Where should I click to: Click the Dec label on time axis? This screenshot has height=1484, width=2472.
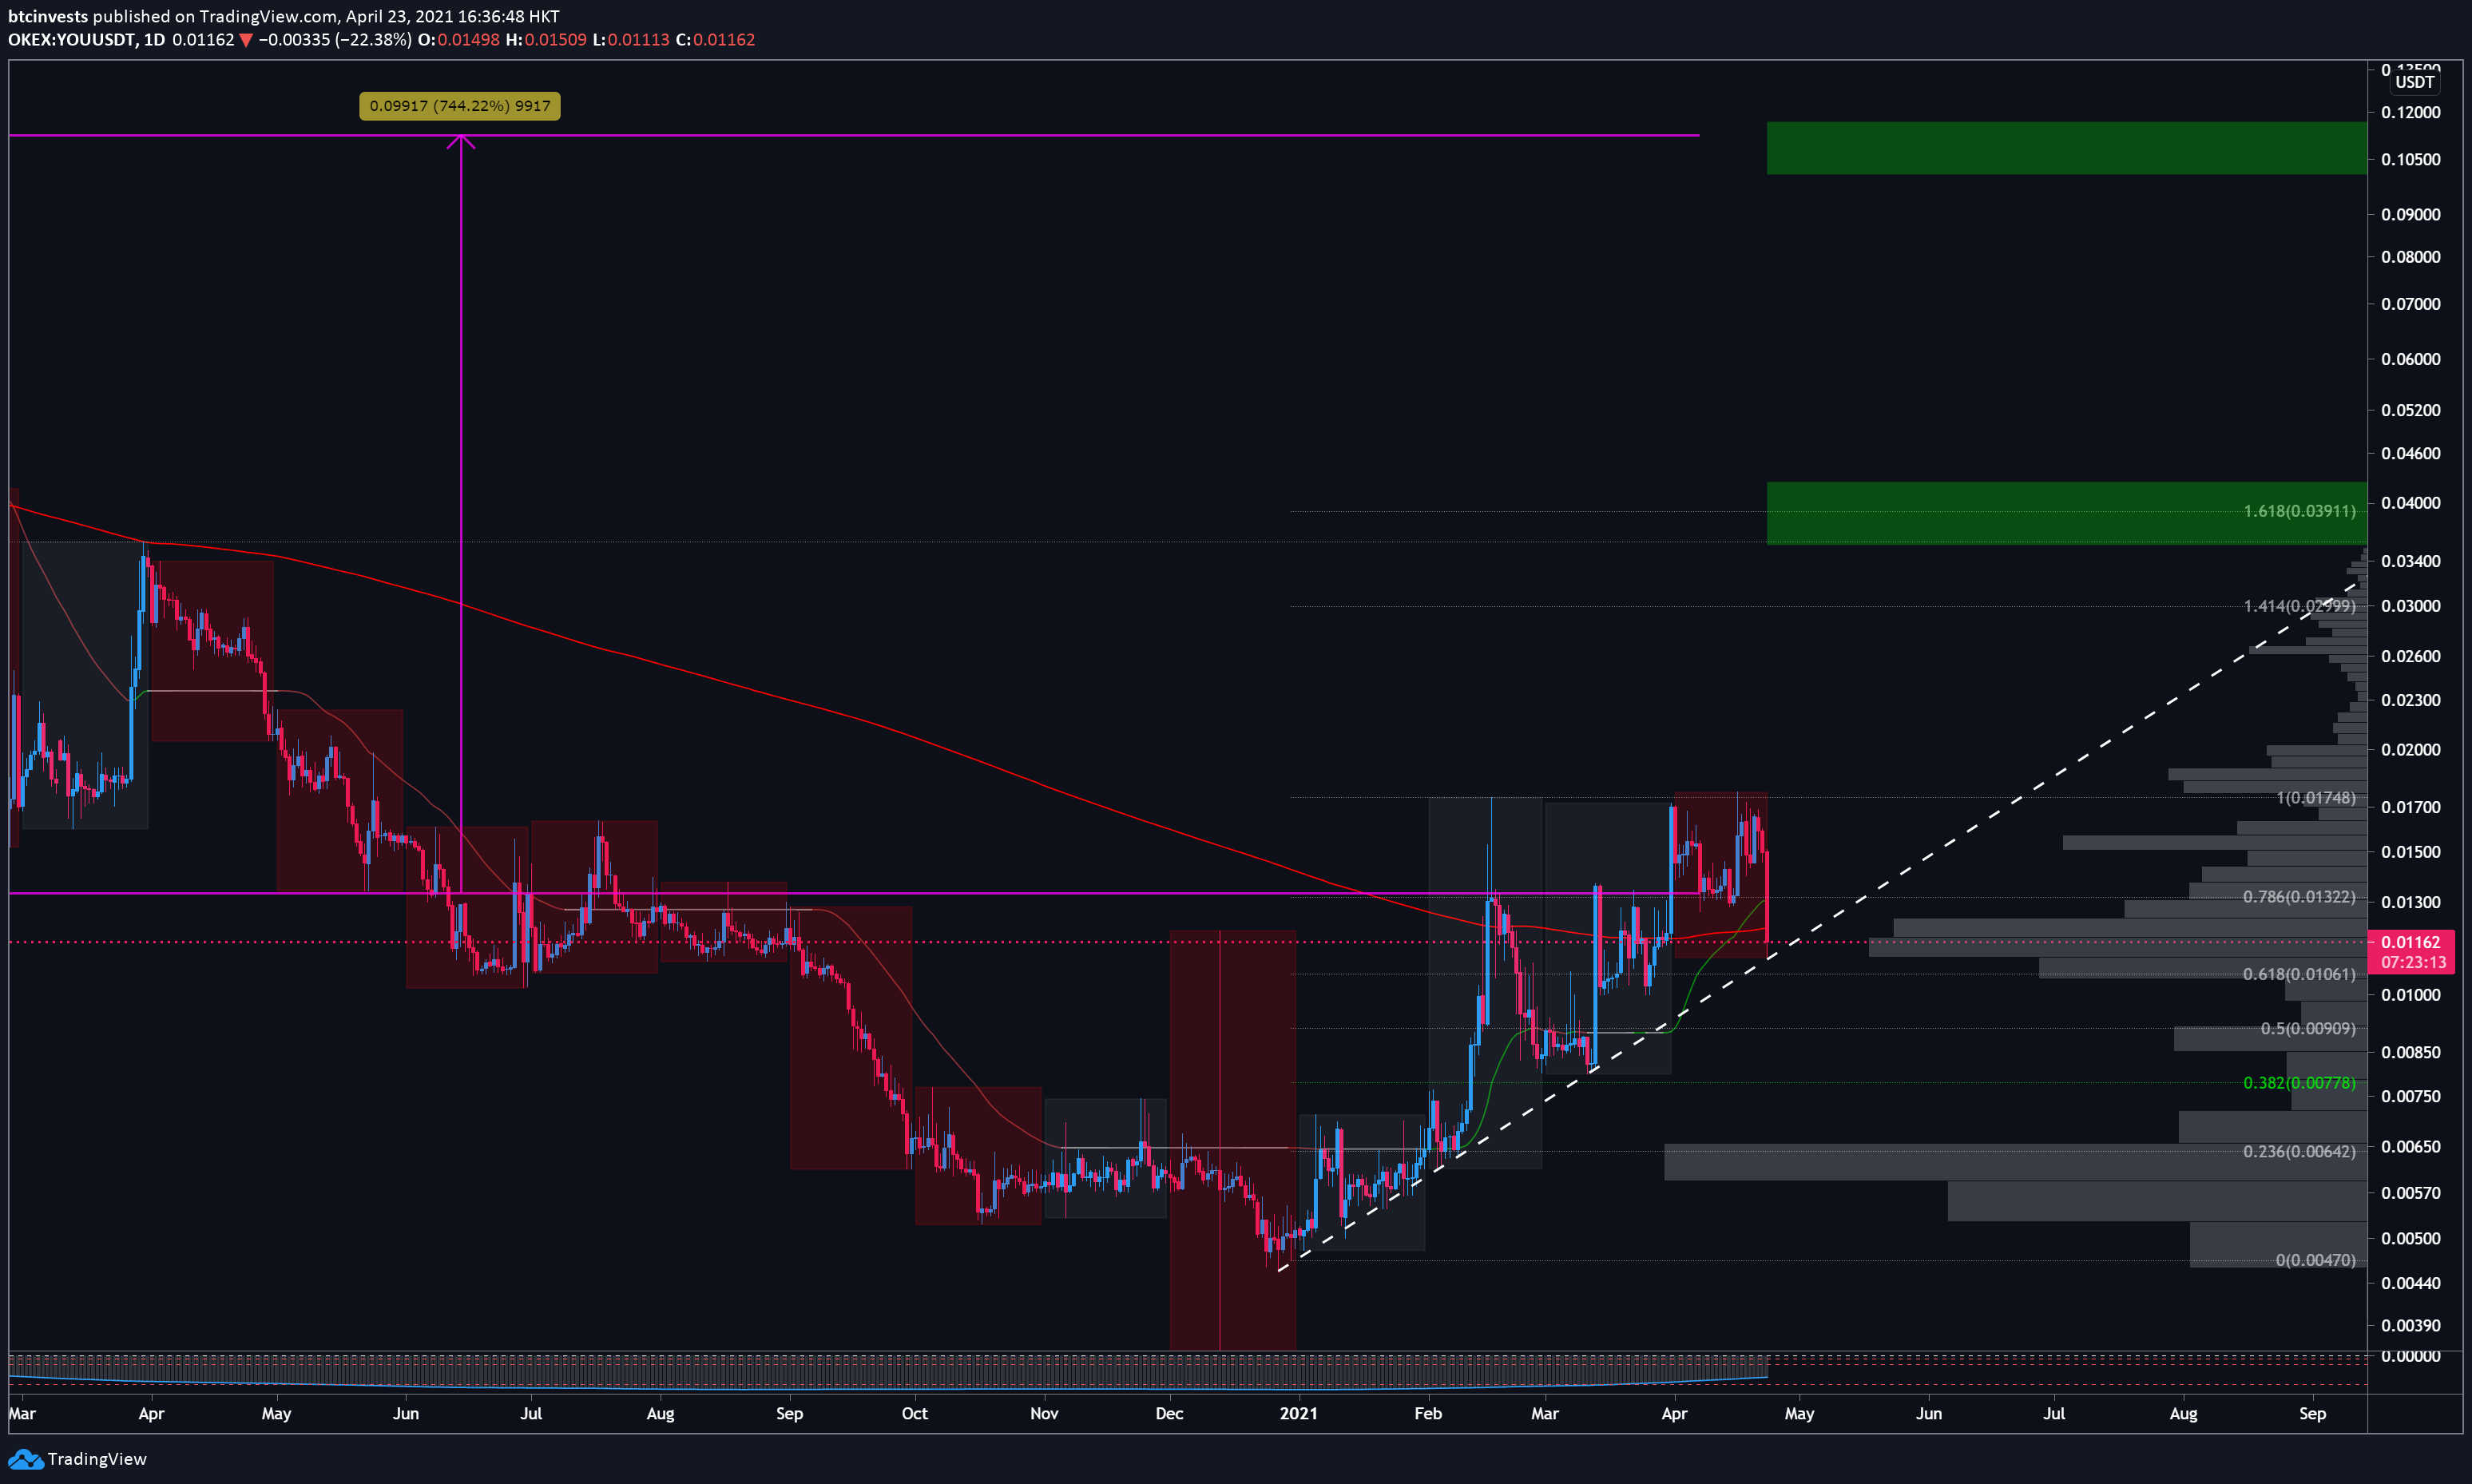coord(1169,1413)
